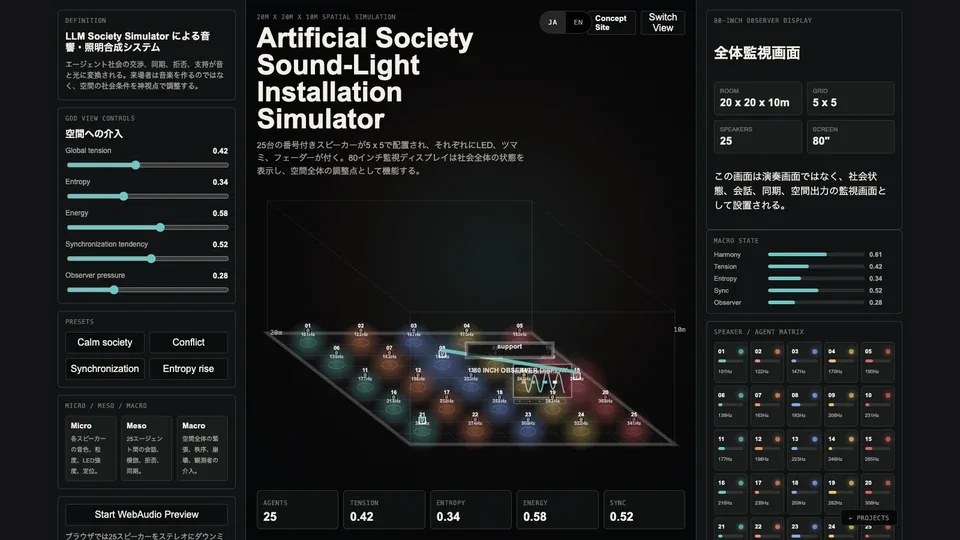Switch language to JA

553,22
